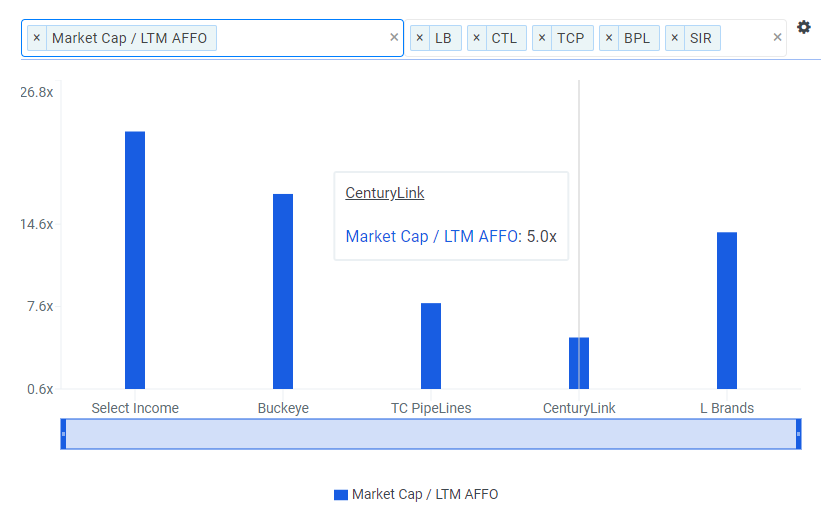The height and width of the screenshot is (519, 838).
Task: Clear all metrics in the metric field
Action: (394, 37)
